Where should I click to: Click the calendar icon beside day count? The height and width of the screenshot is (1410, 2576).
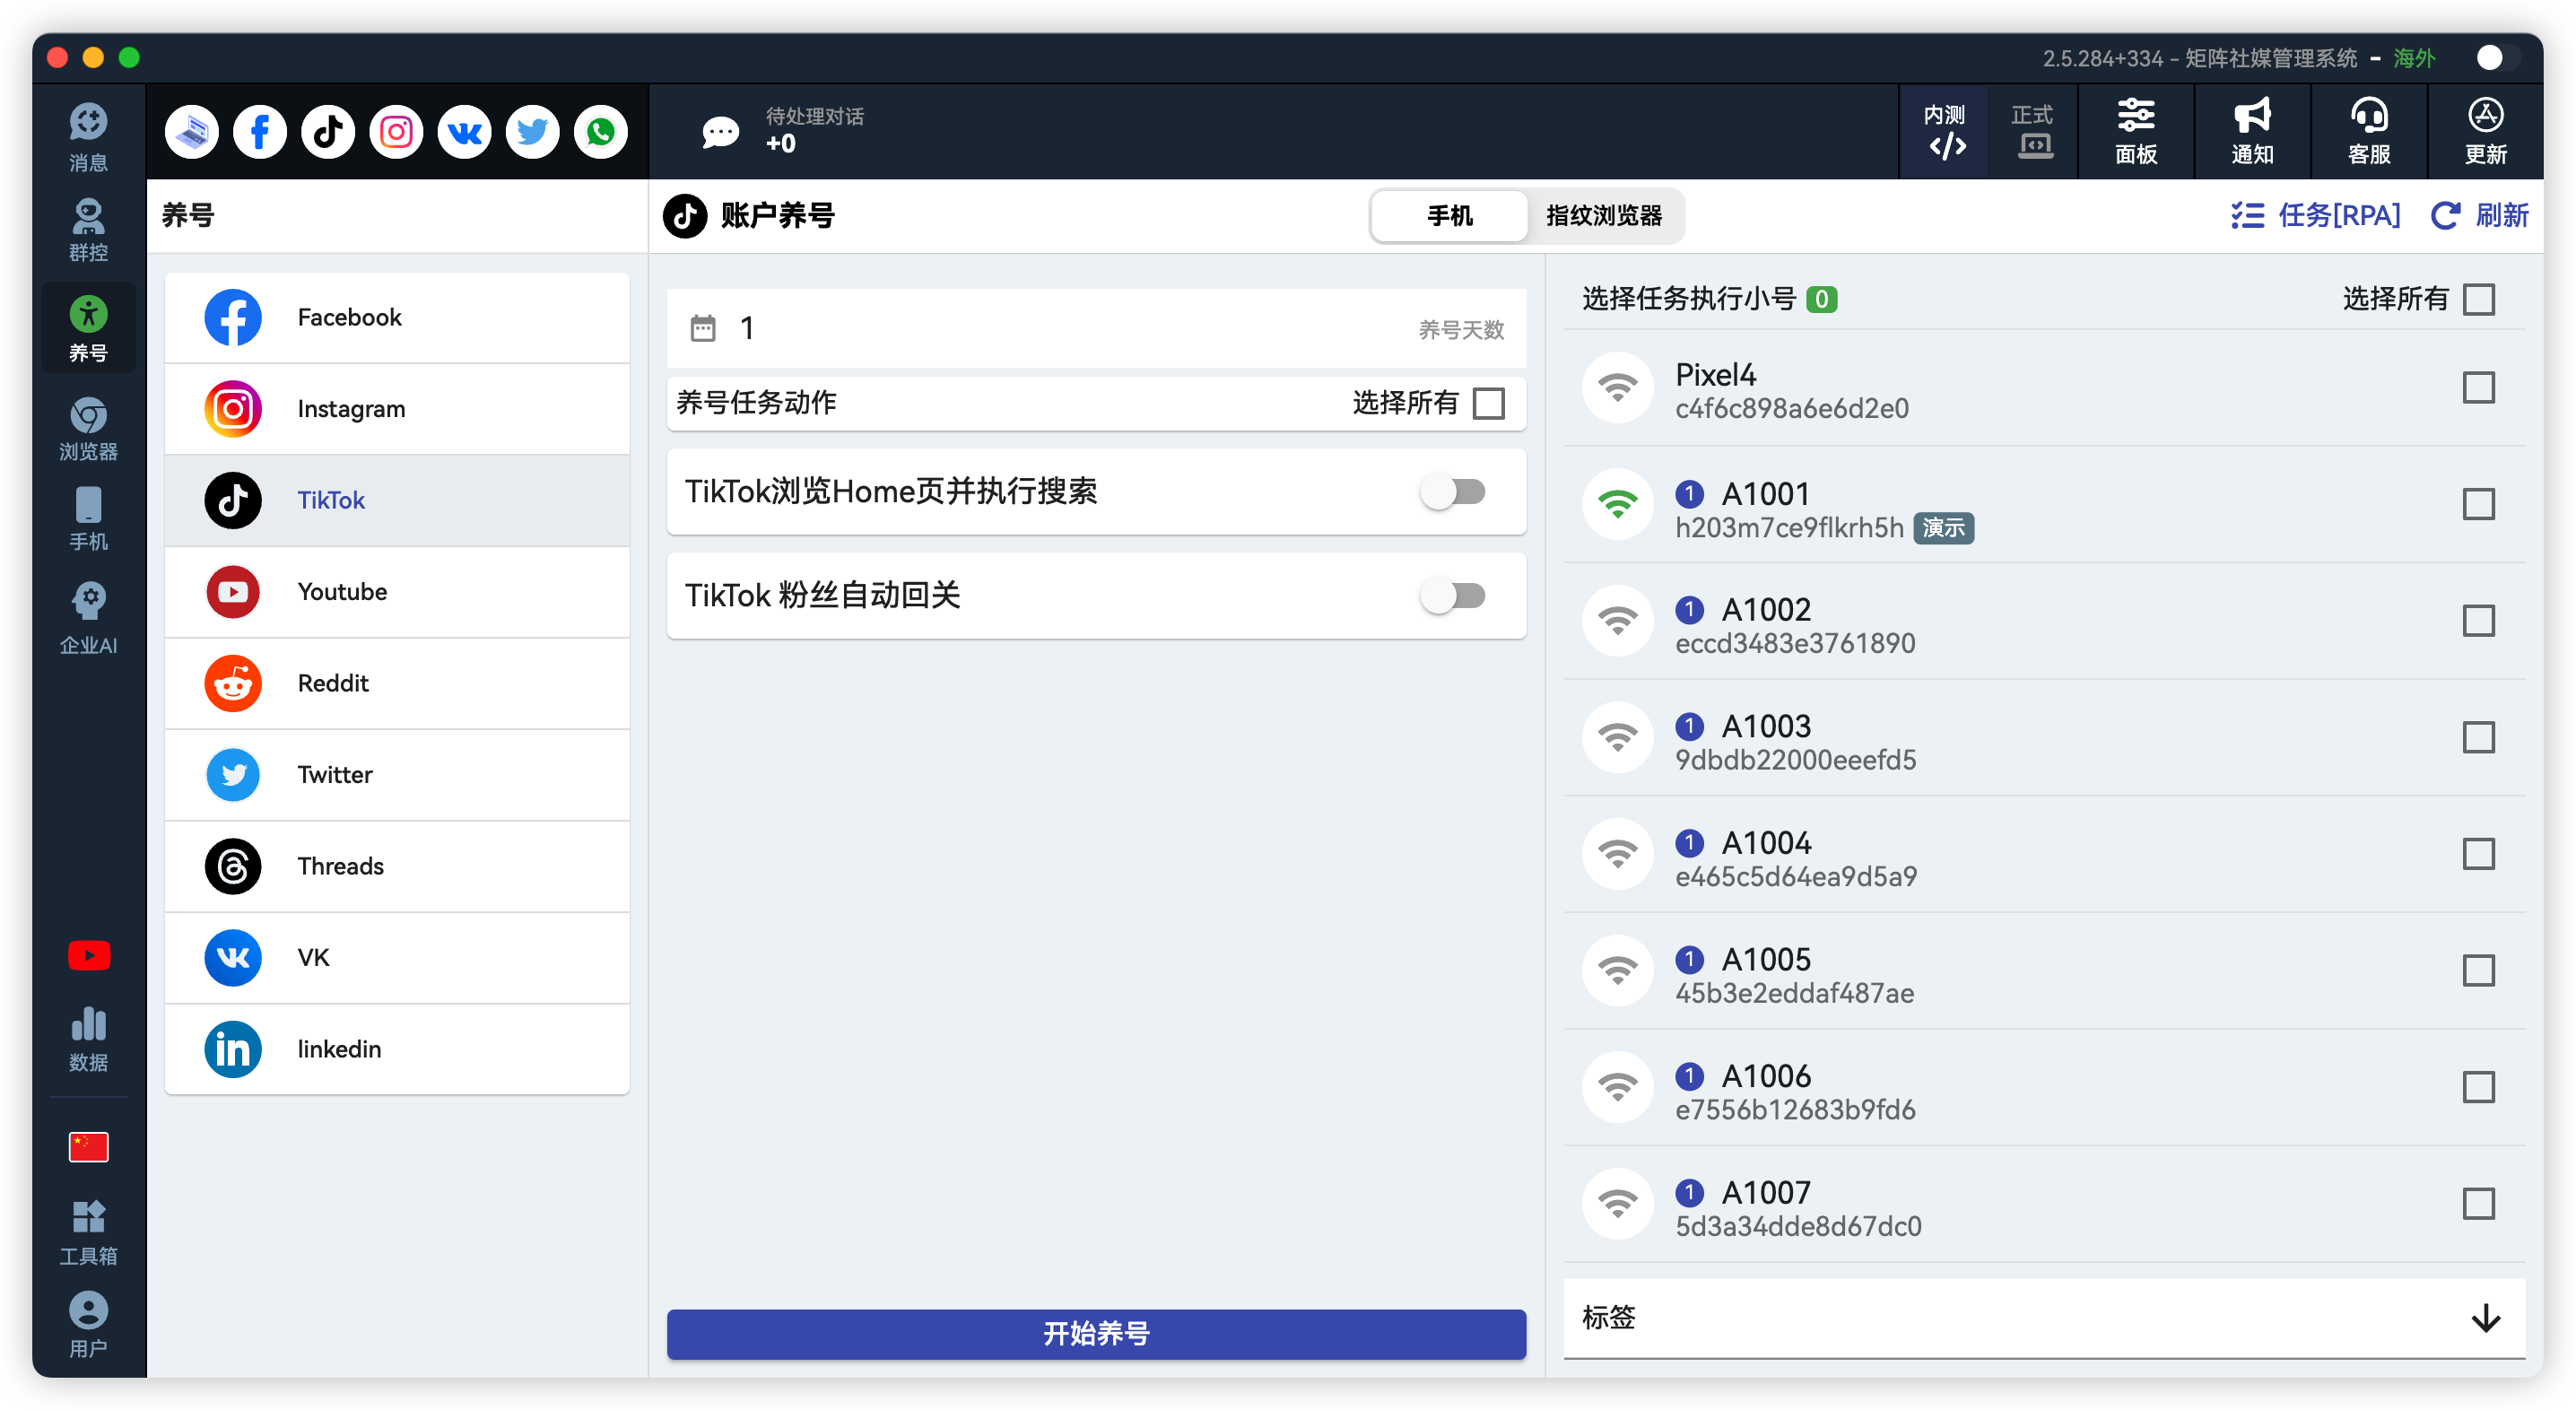click(x=703, y=328)
